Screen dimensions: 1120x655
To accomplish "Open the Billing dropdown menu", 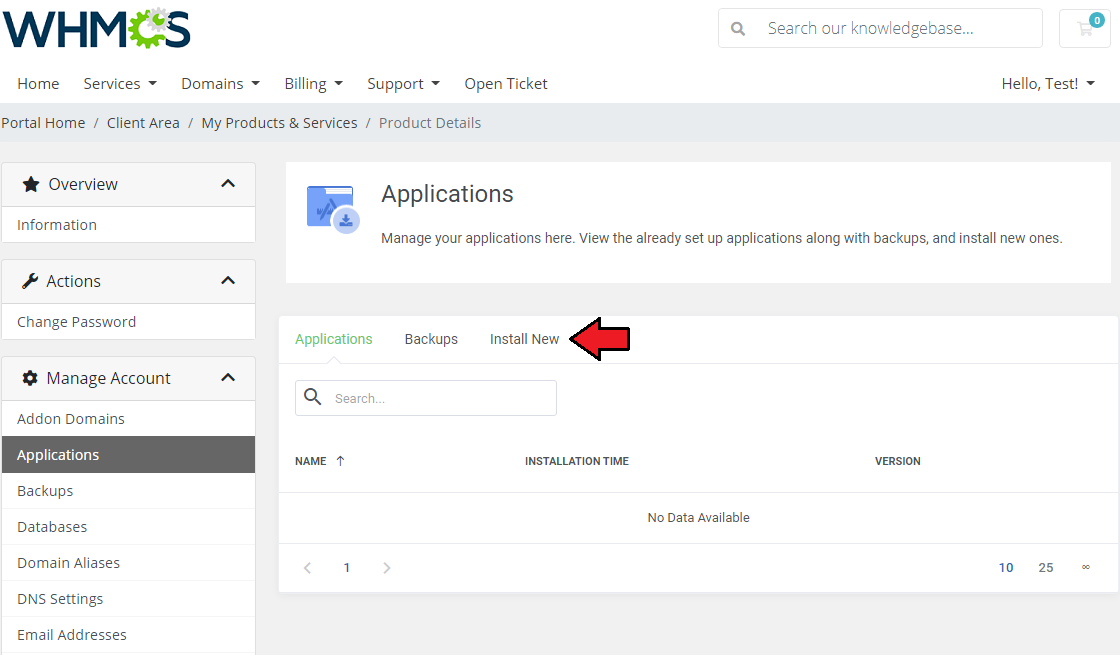I will click(x=314, y=84).
